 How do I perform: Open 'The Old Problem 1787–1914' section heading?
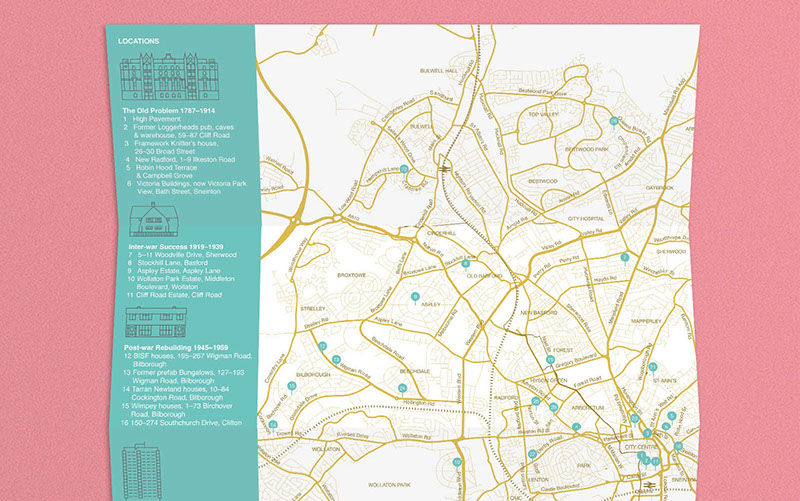[x=169, y=110]
